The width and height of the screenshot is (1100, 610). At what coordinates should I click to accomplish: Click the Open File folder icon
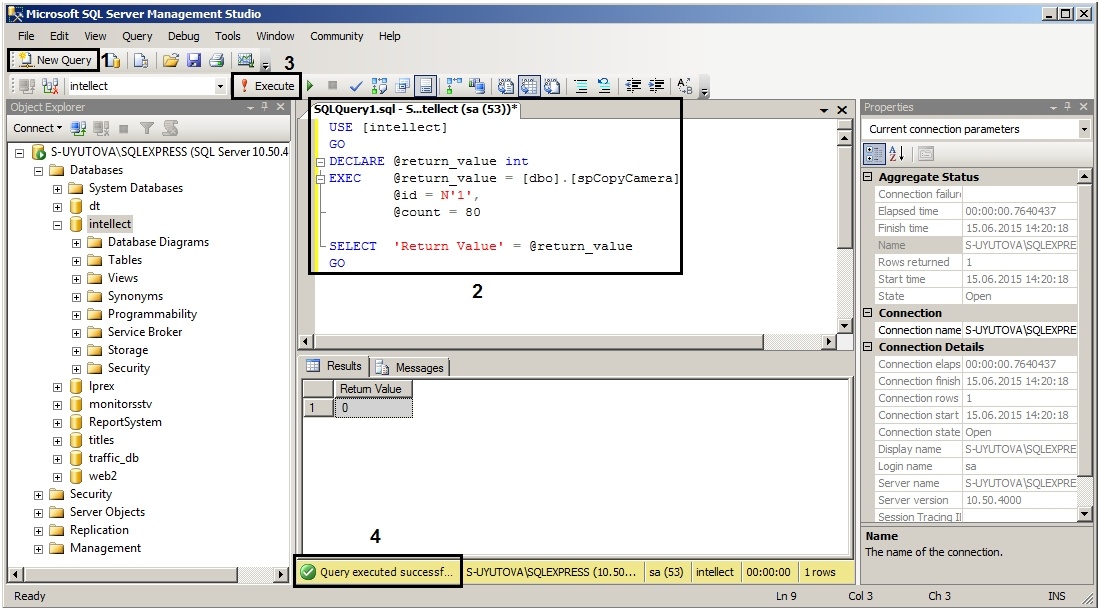click(x=171, y=60)
